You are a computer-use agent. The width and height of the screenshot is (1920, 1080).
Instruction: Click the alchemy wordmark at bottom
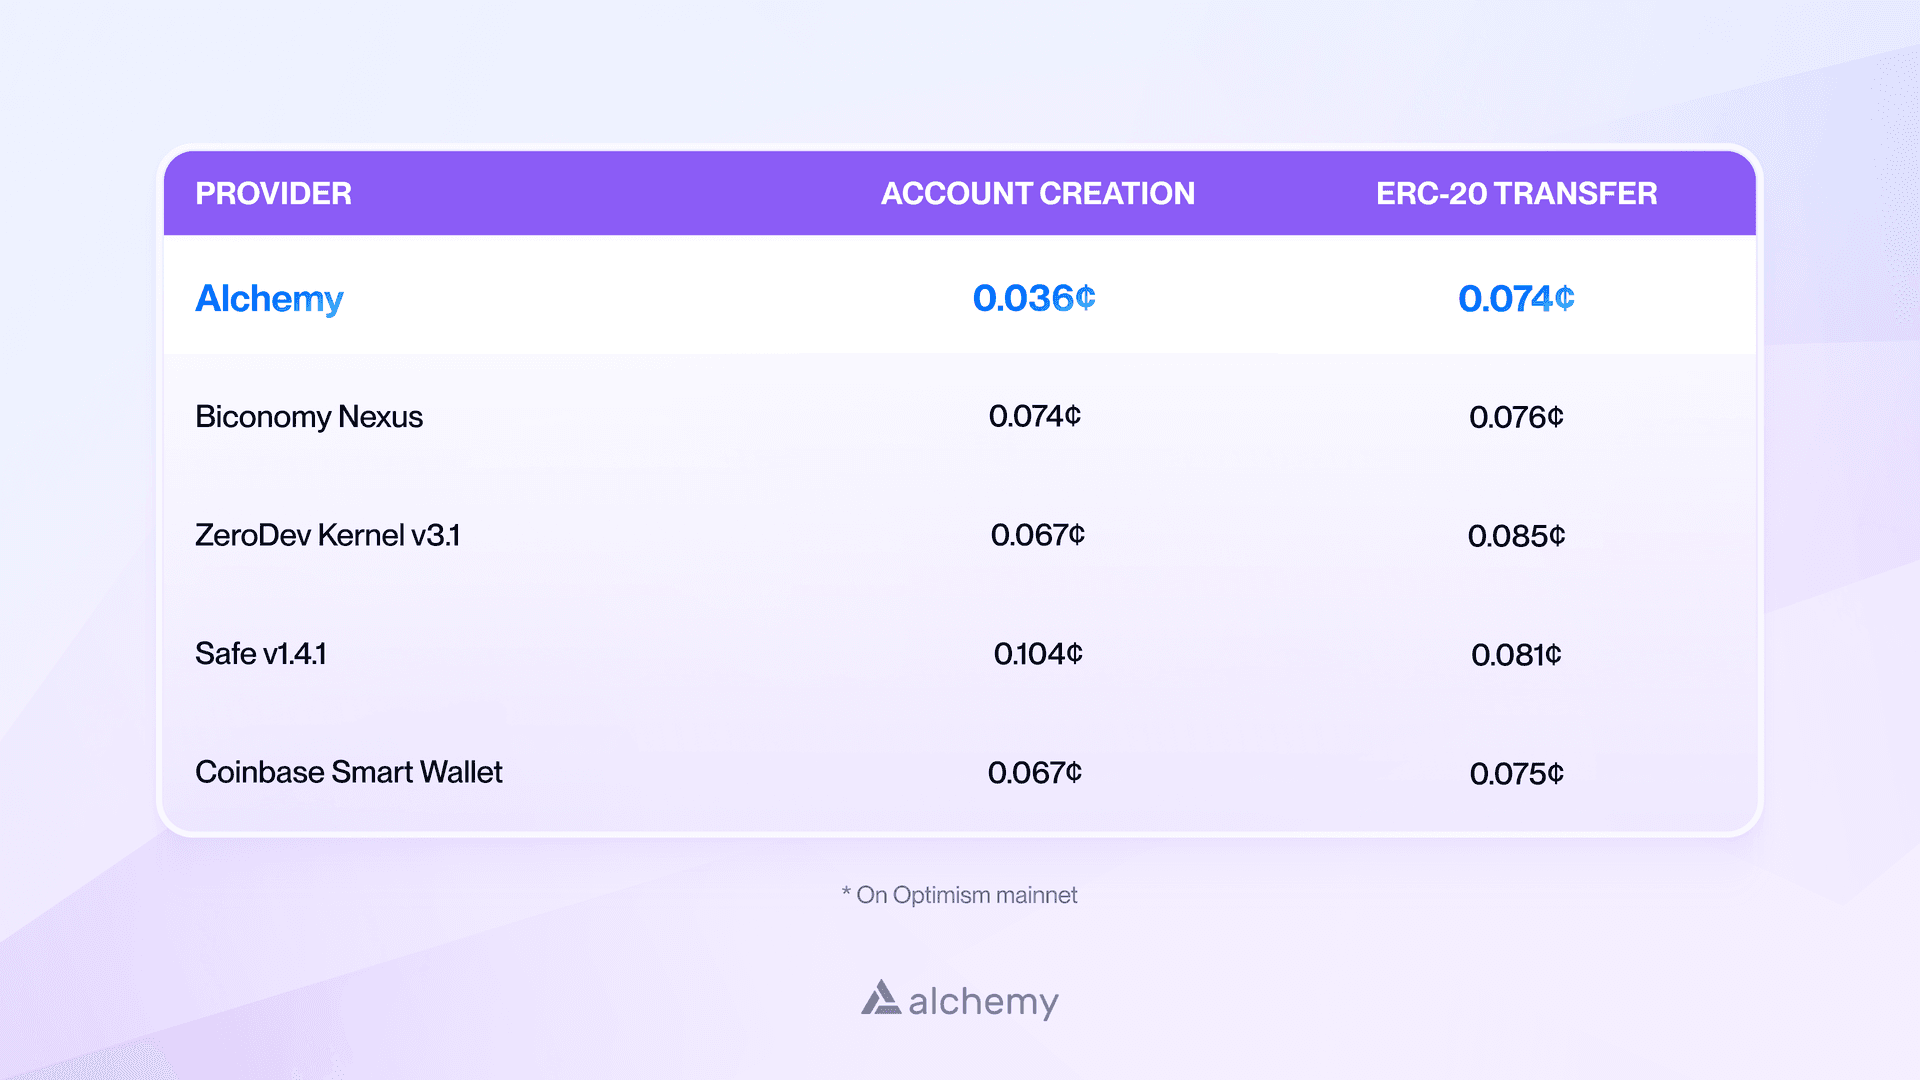pyautogui.click(x=983, y=1001)
